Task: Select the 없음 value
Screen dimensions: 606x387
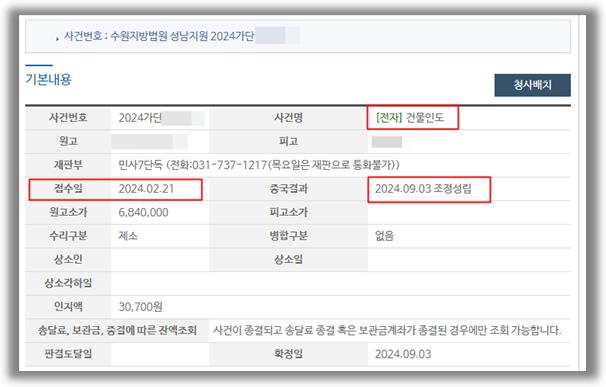Action: click(384, 236)
